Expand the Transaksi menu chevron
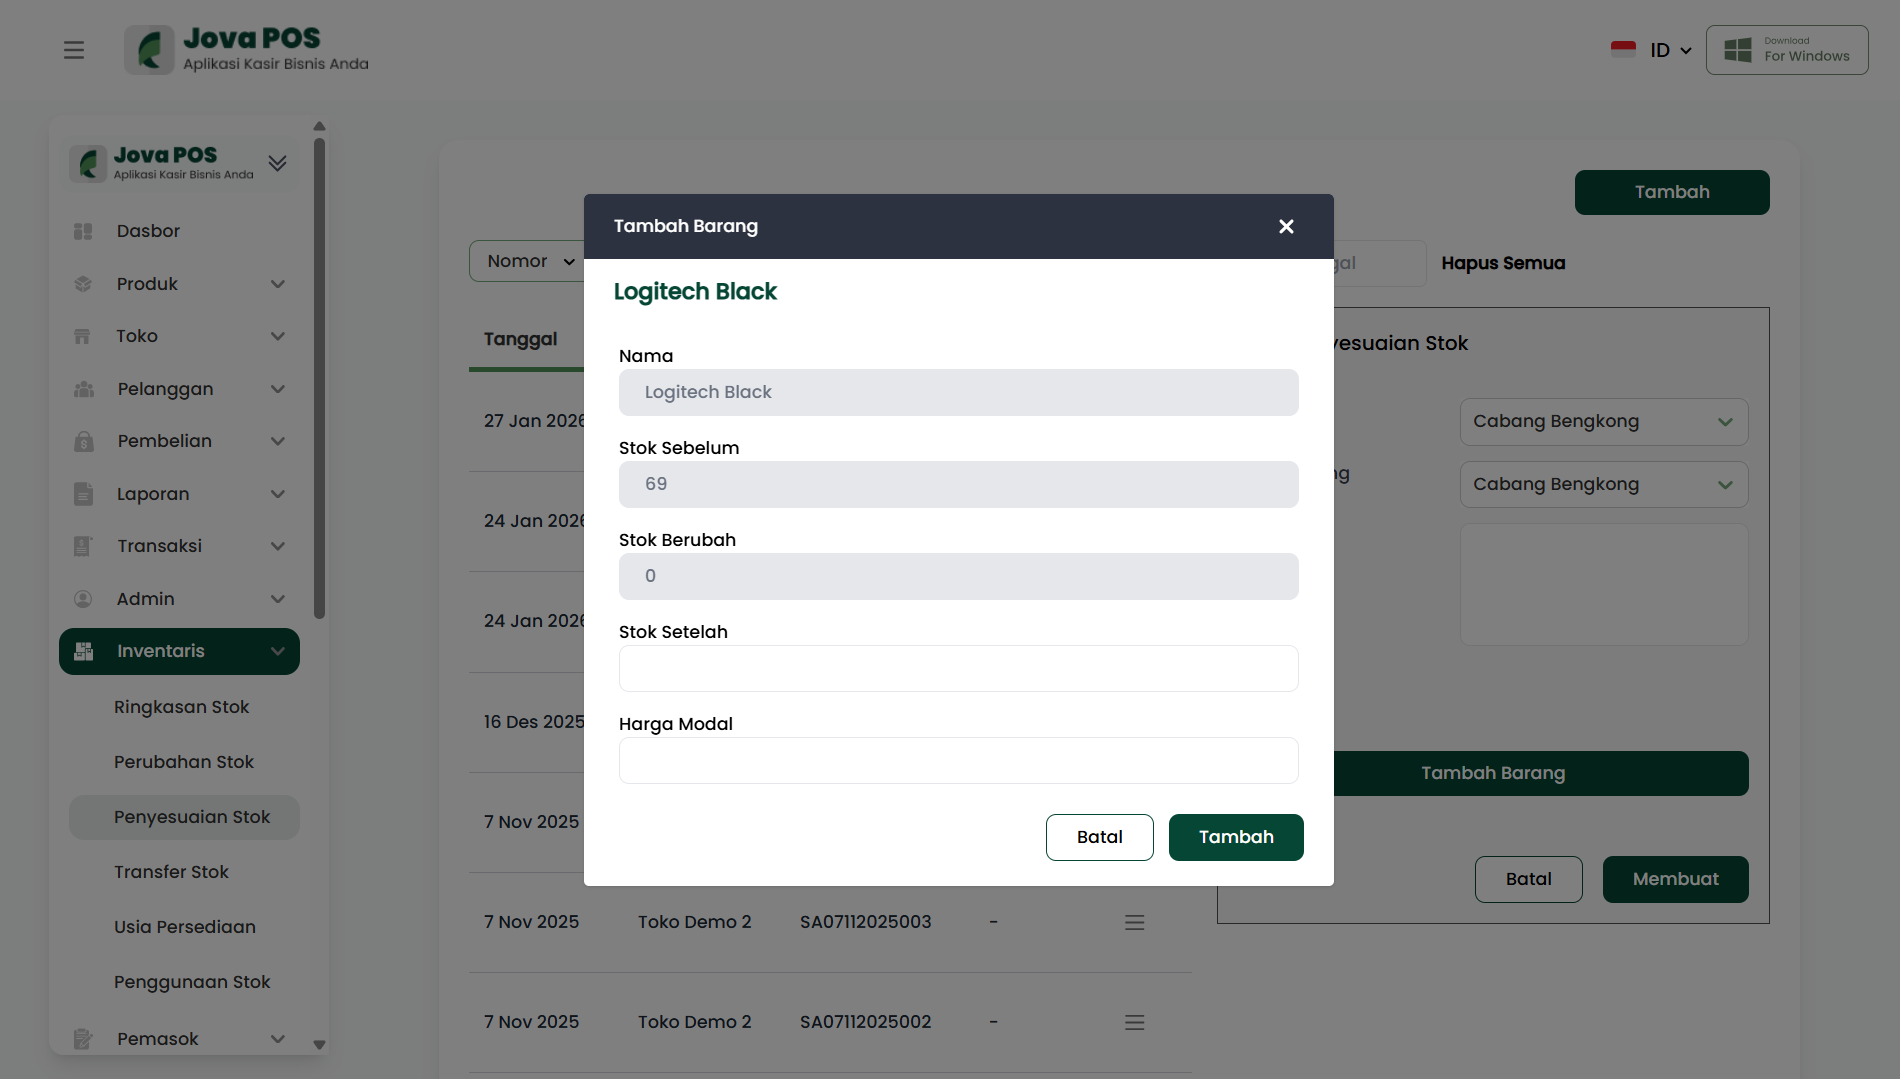This screenshot has height=1079, width=1900. pos(278,546)
